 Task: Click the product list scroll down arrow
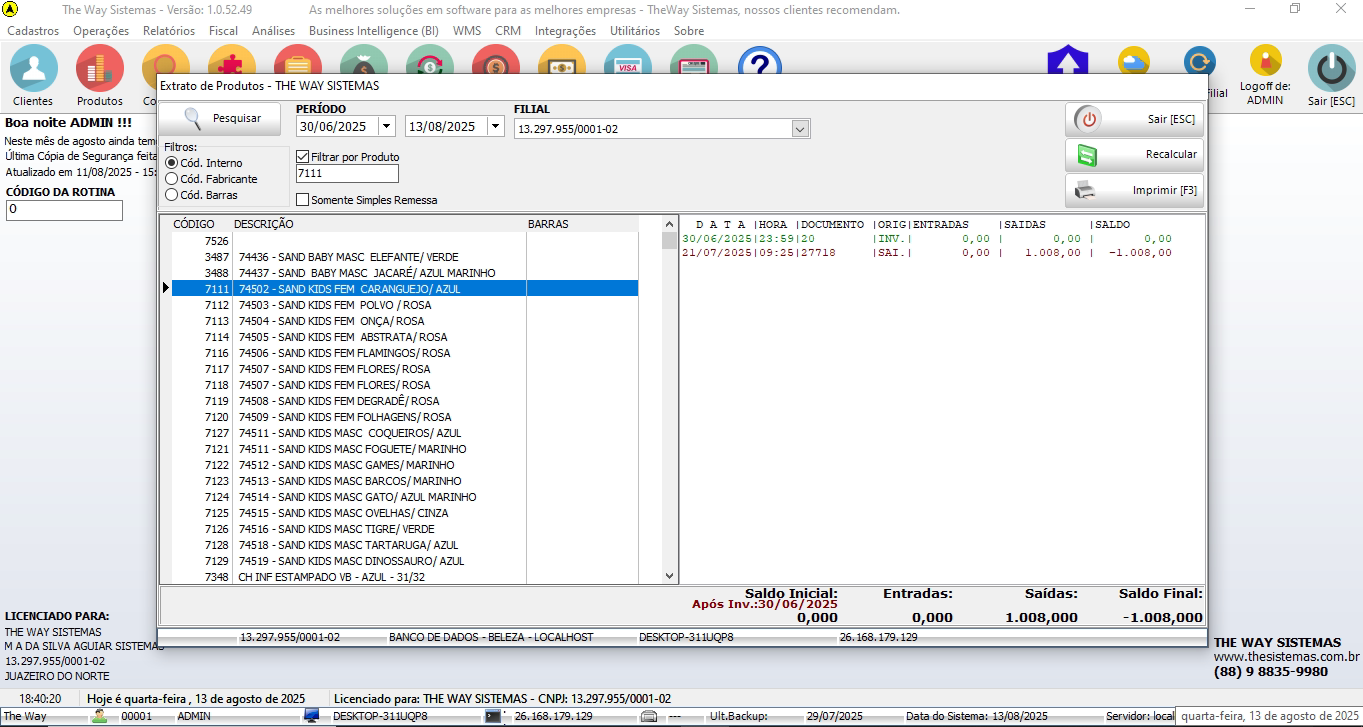coord(670,576)
